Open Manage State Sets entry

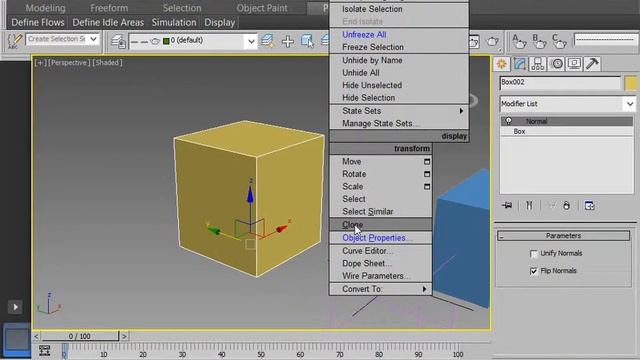point(399,123)
